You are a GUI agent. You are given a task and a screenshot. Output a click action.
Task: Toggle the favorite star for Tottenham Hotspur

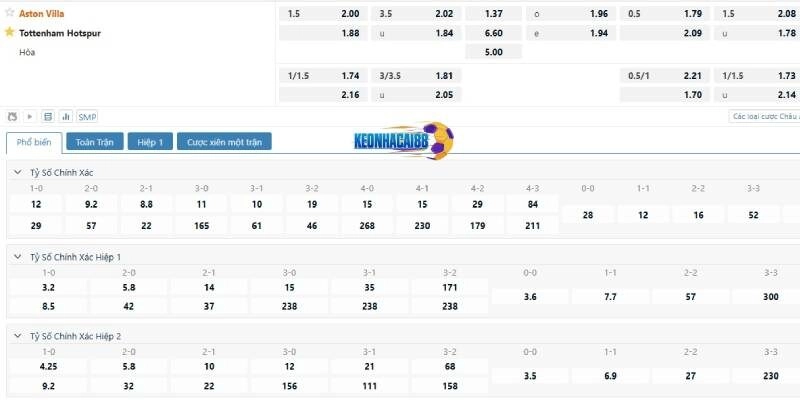(x=10, y=32)
